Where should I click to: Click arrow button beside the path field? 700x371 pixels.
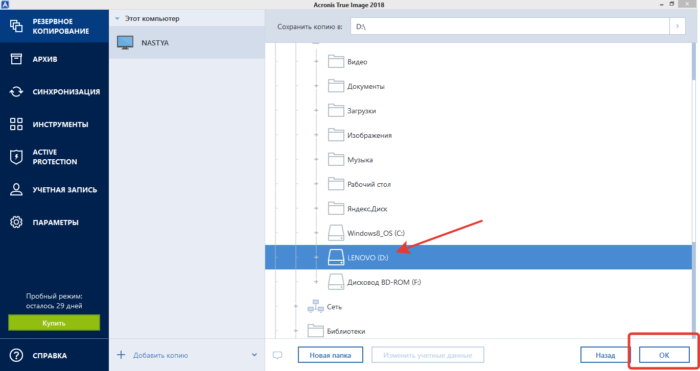[x=677, y=26]
